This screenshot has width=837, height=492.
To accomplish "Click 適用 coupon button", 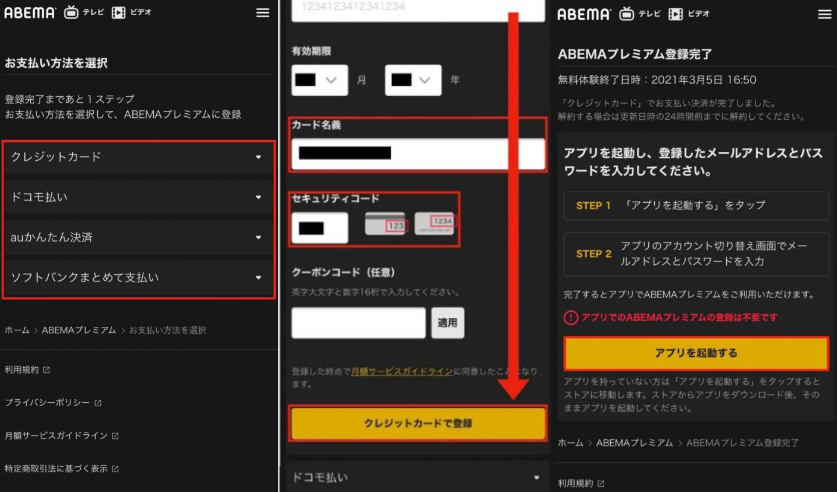I will [x=447, y=323].
